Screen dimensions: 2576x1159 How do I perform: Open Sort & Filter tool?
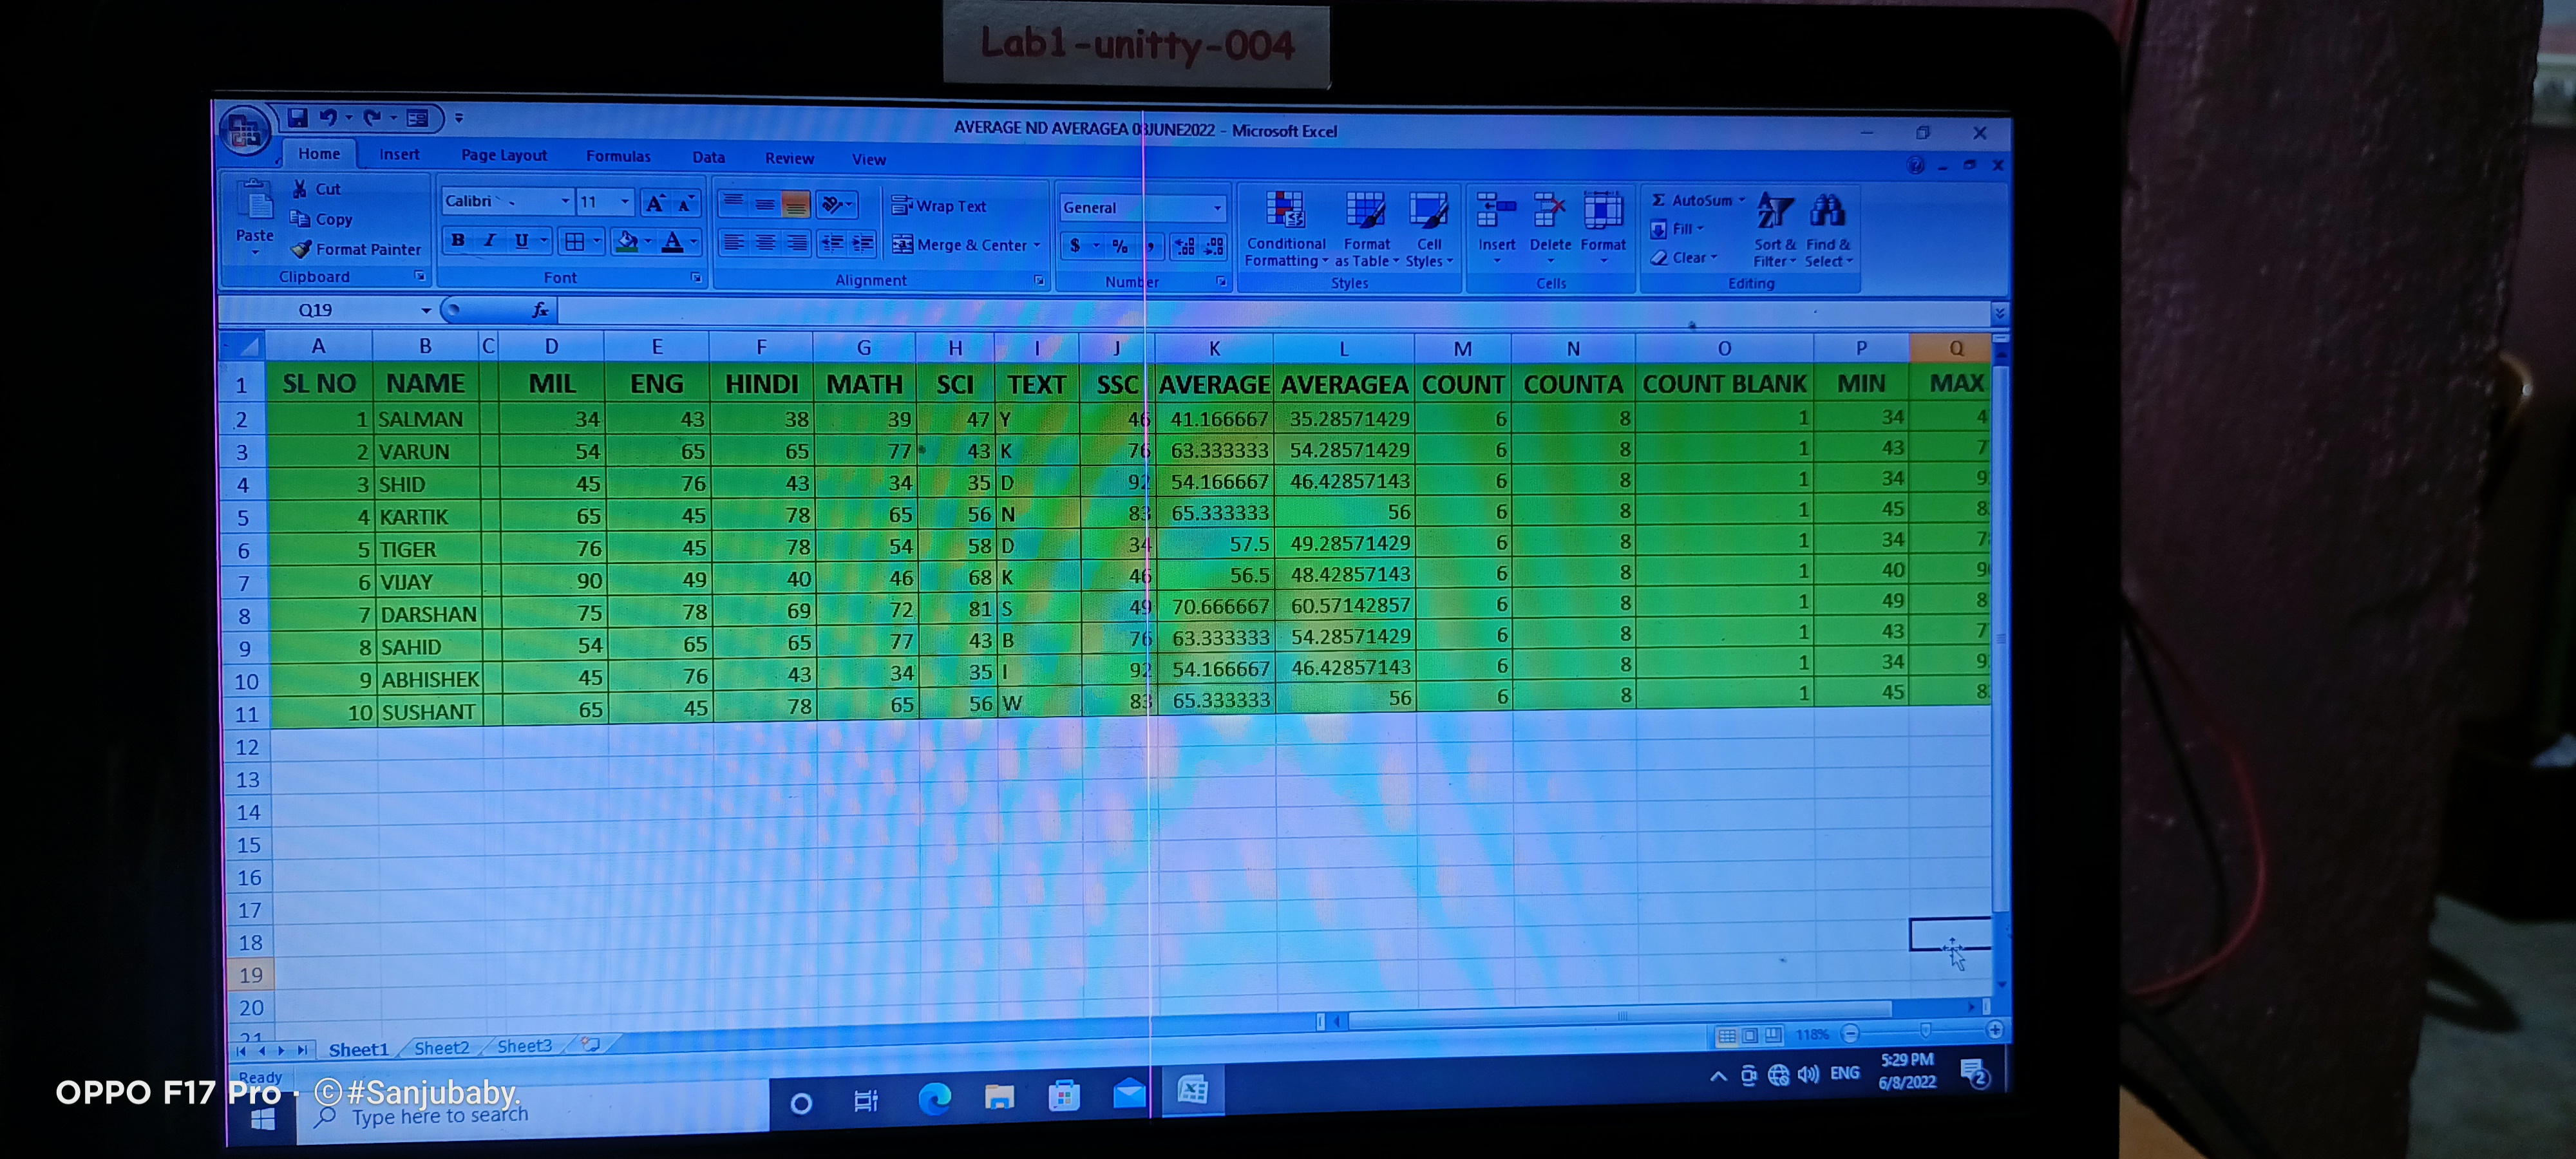click(1774, 212)
